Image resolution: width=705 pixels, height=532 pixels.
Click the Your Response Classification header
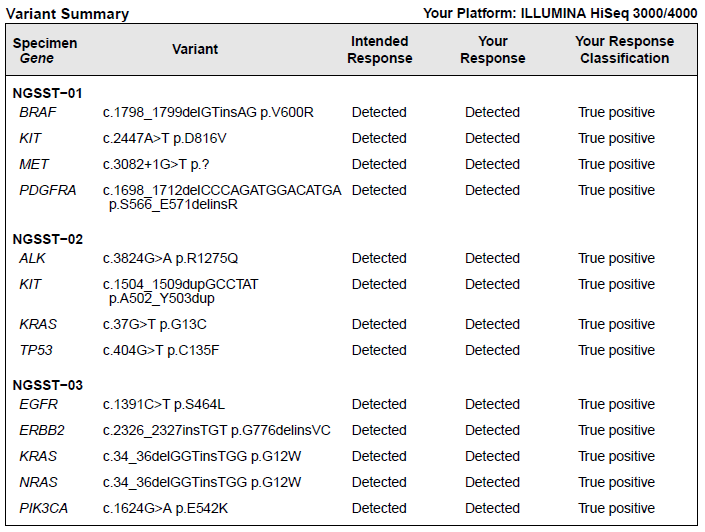[x=624, y=50]
